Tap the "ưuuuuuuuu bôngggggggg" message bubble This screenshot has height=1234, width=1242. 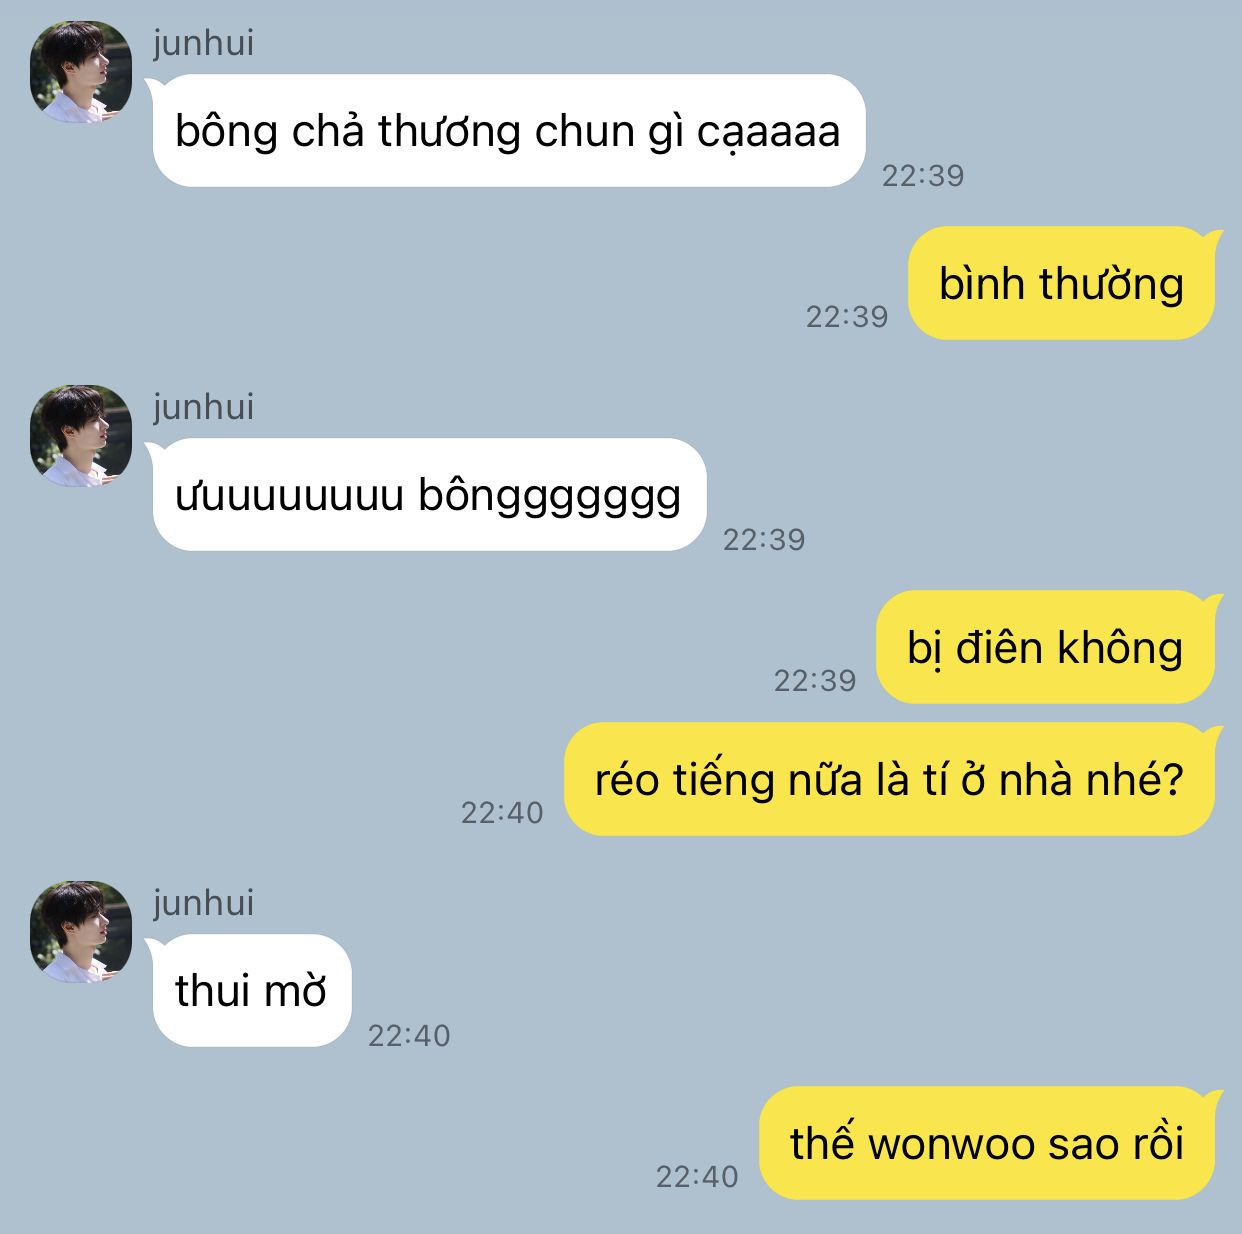428,495
